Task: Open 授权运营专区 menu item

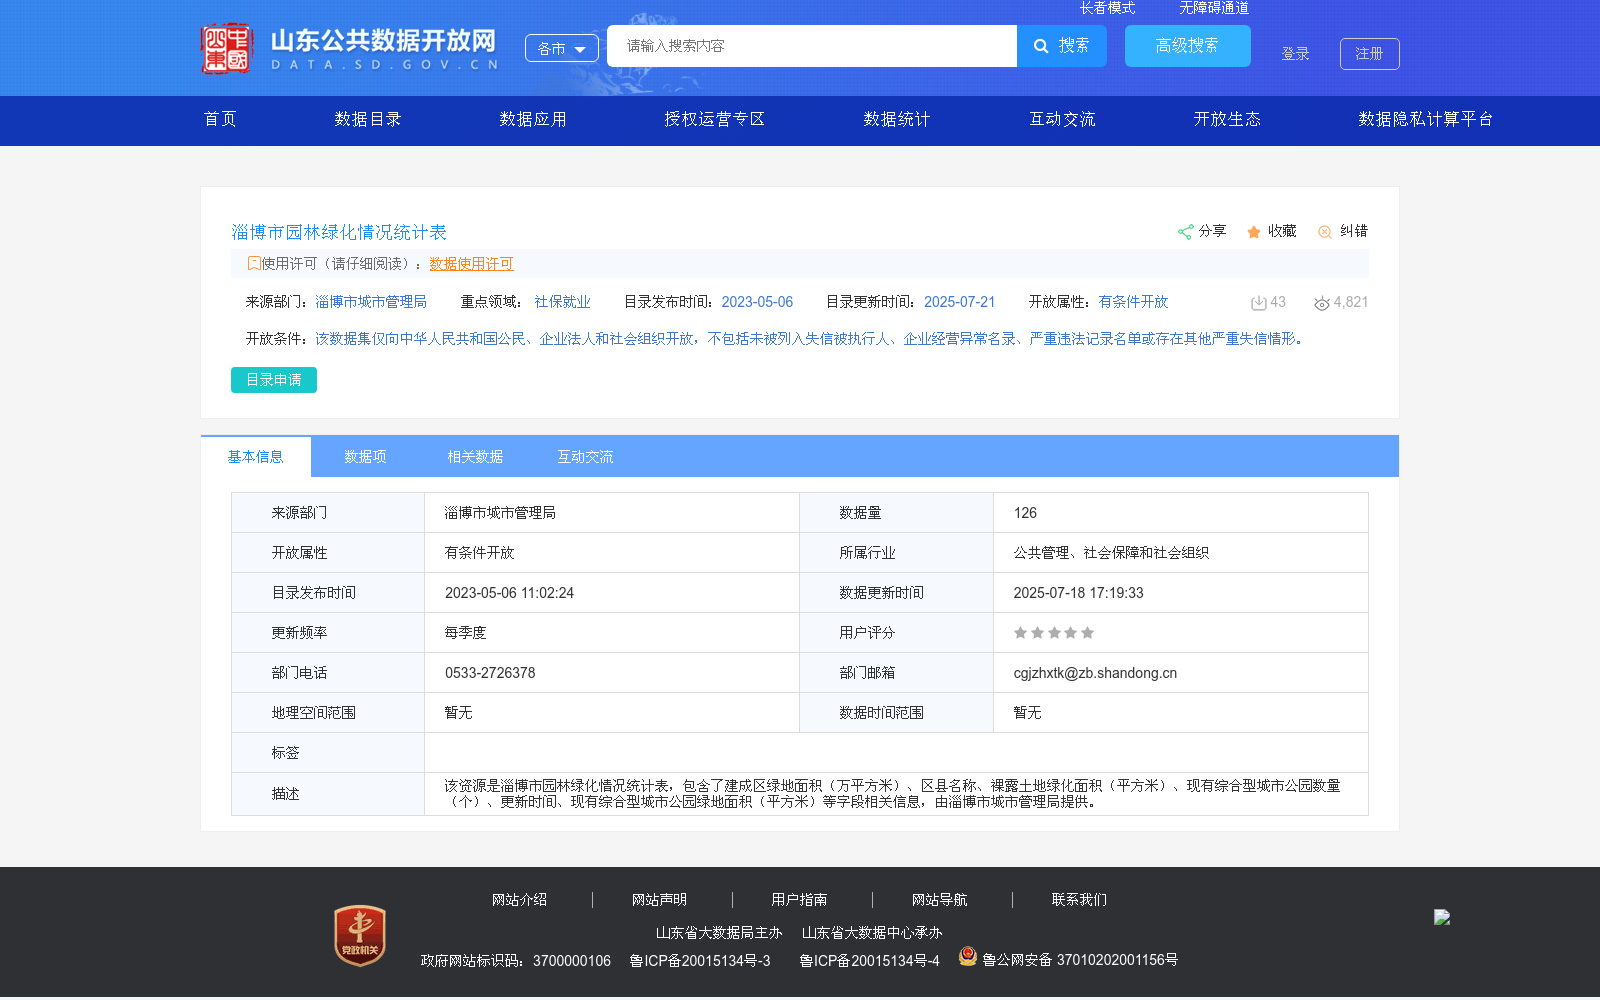Action: point(715,119)
